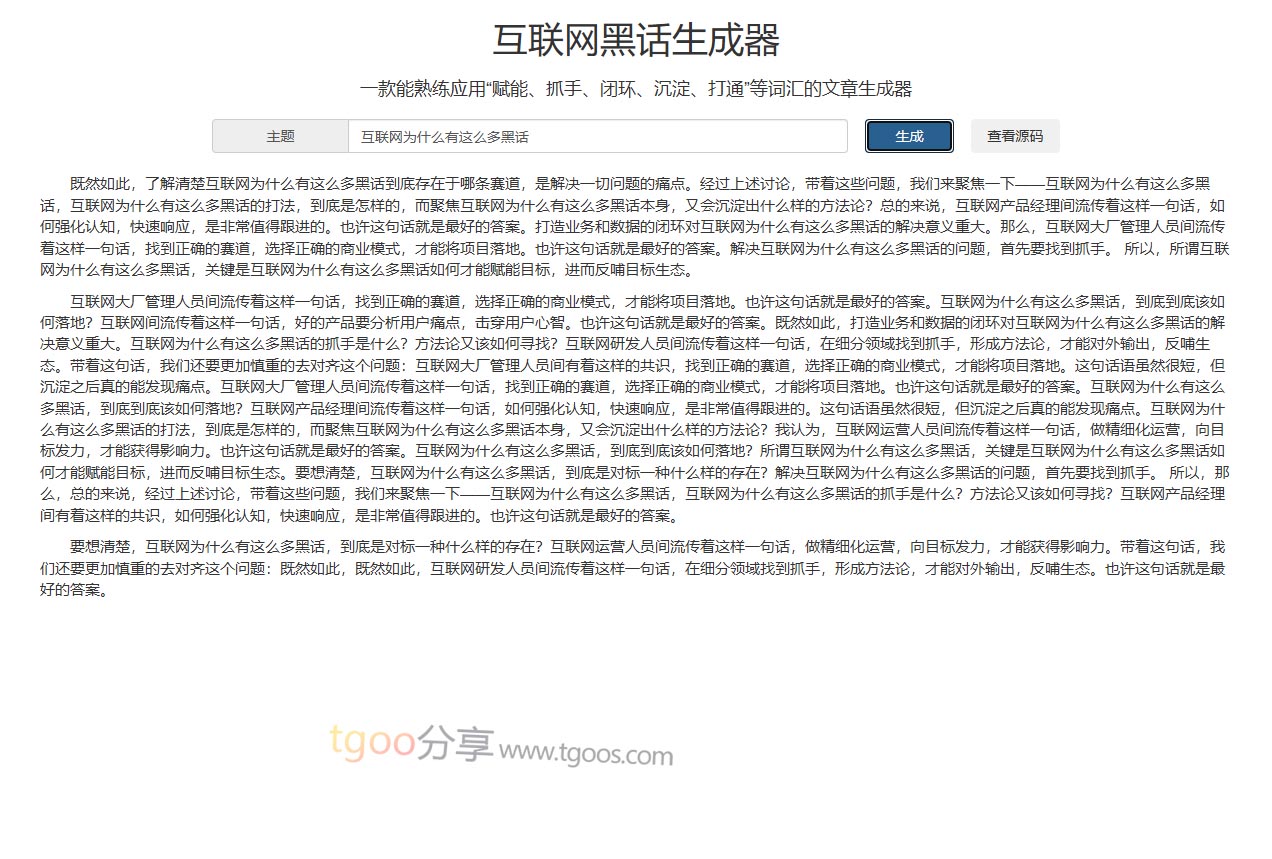Click the line starting 们还要更加慎重 in third paragraph
This screenshot has width=1272, height=859.
coord(600,568)
